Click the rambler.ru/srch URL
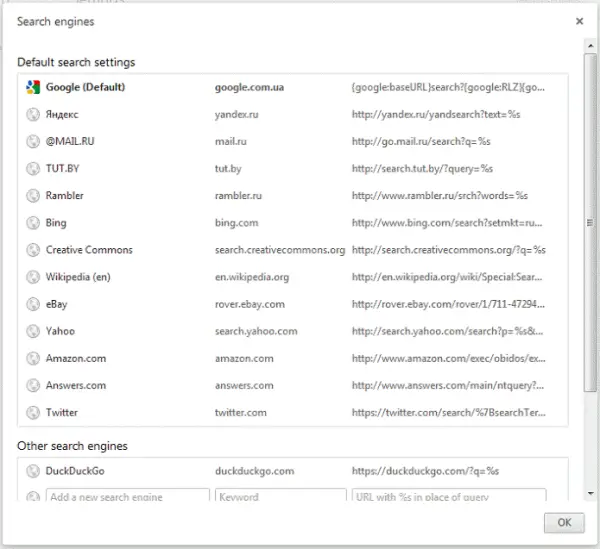Viewport: 600px width, 549px height. (x=440, y=196)
